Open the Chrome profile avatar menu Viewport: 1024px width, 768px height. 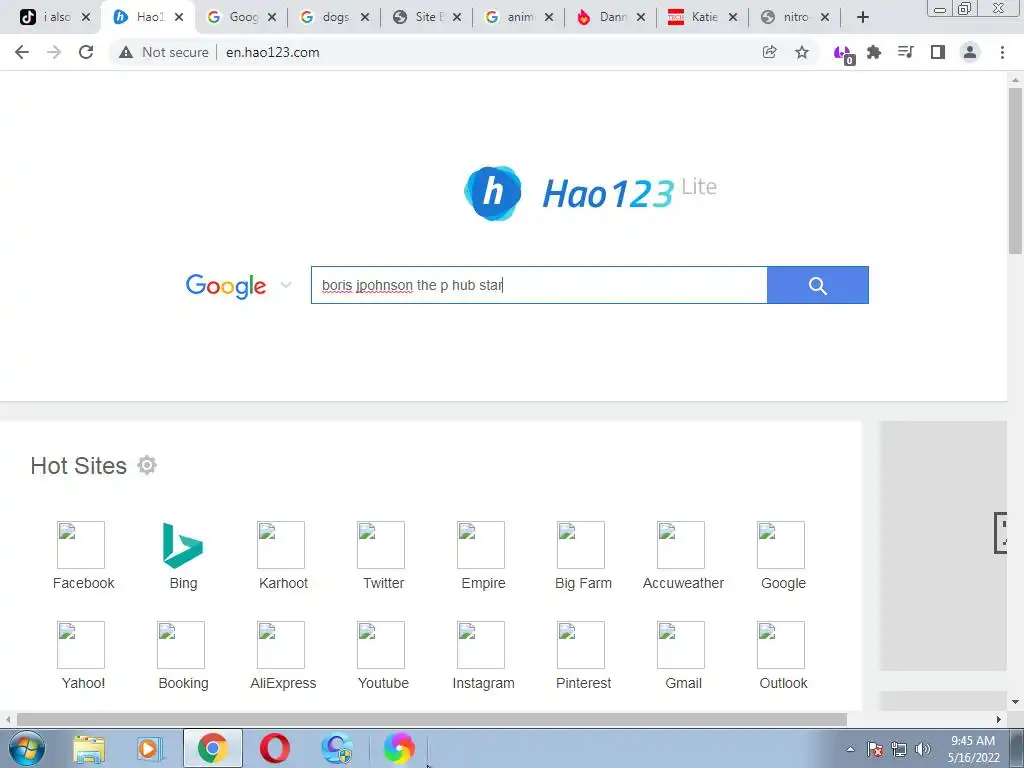point(970,52)
